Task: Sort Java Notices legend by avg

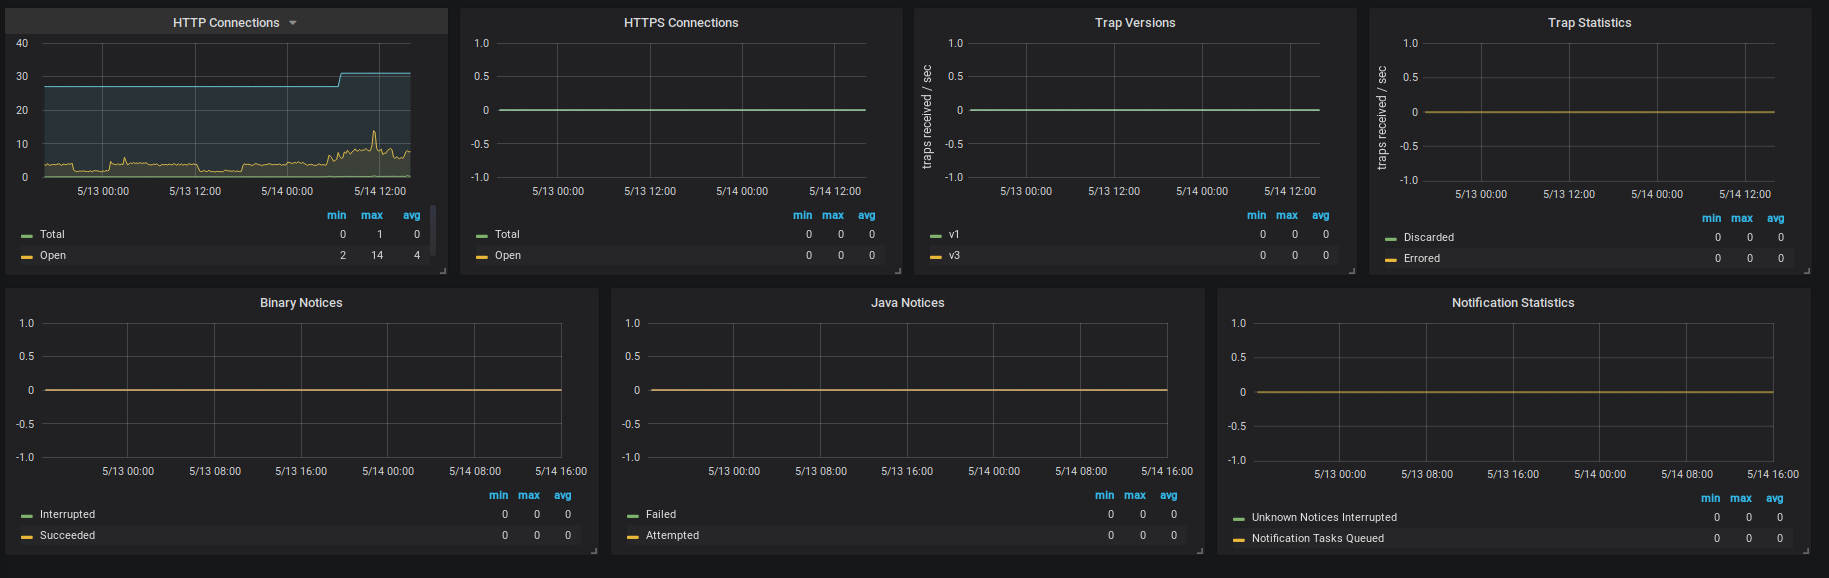Action: coord(1168,496)
